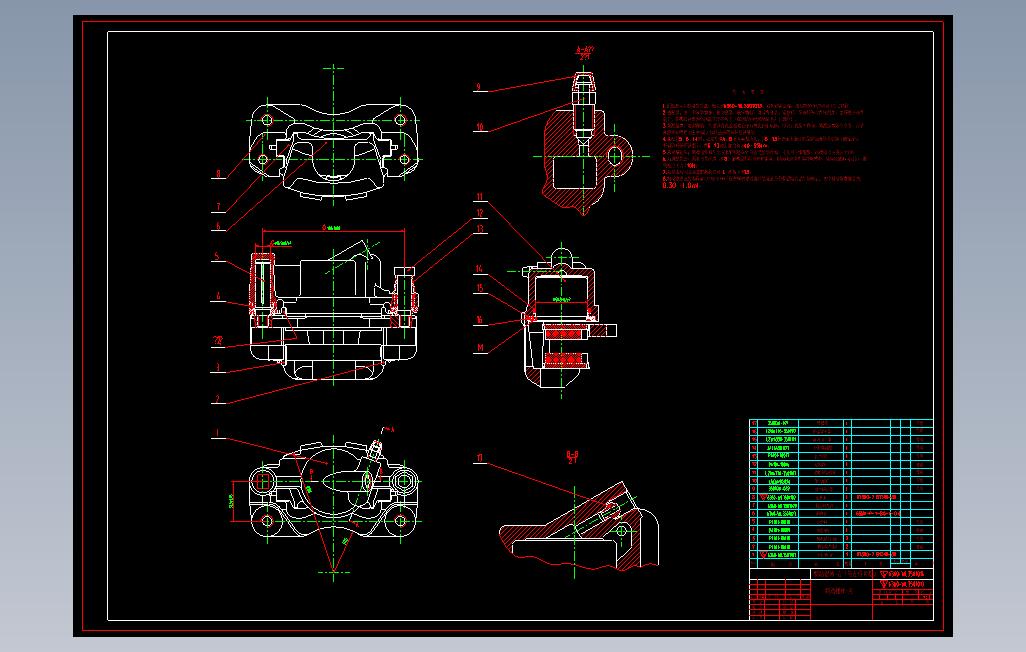Viewport: 1026px width, 652px height.
Task: Pick part callout number 14
Action: (x=480, y=269)
